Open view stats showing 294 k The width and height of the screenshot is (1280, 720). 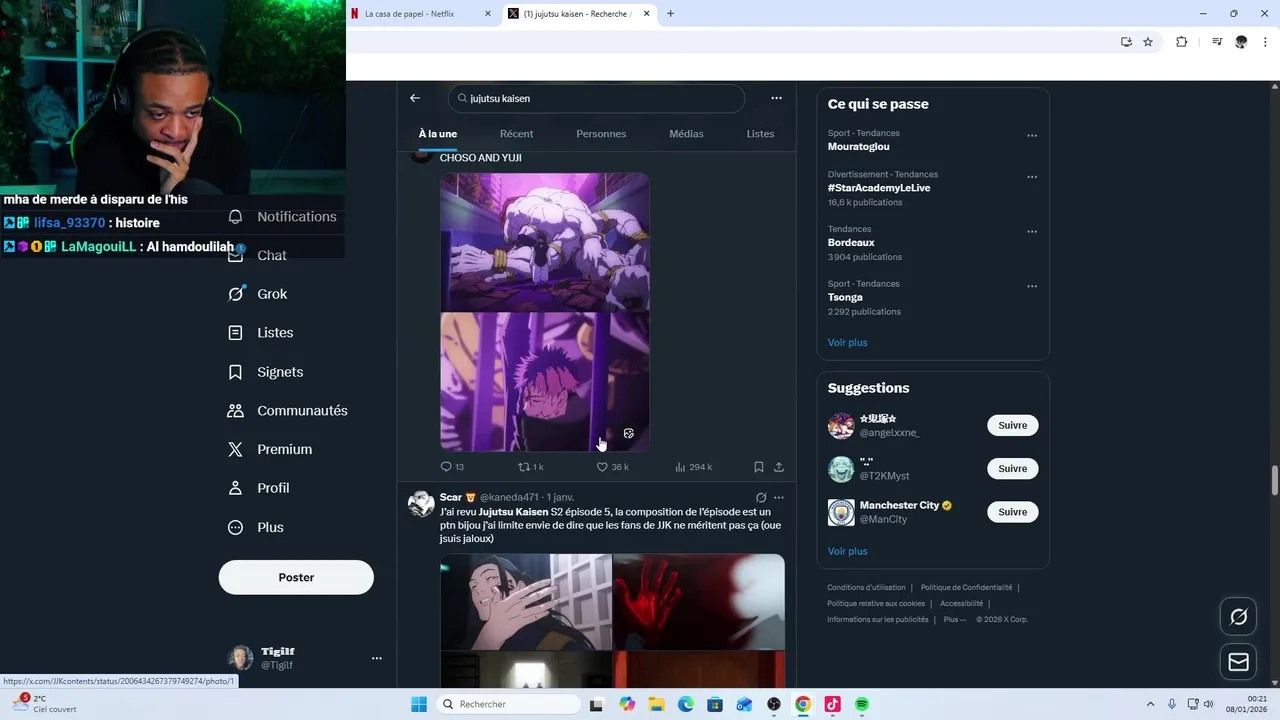tap(680, 467)
